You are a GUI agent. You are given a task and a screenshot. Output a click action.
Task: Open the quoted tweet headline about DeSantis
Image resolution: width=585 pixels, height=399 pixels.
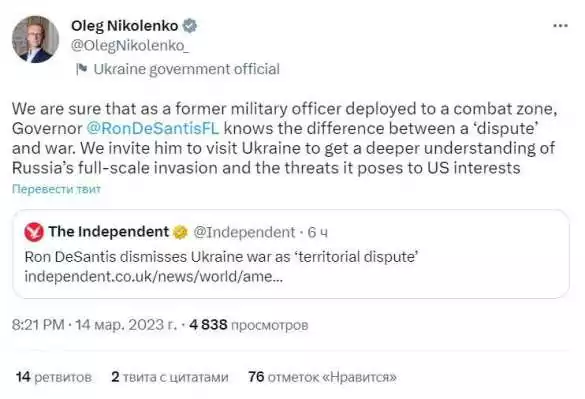222,257
